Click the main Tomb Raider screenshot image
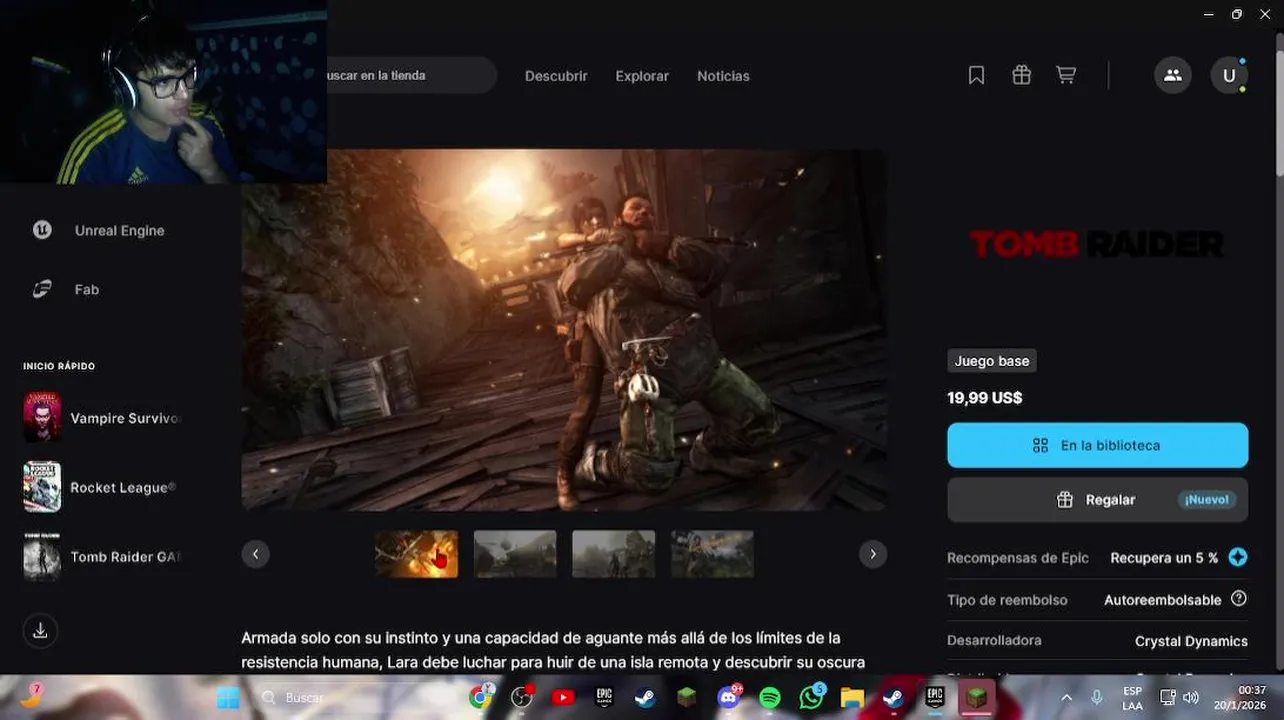This screenshot has height=720, width=1284. click(x=564, y=330)
